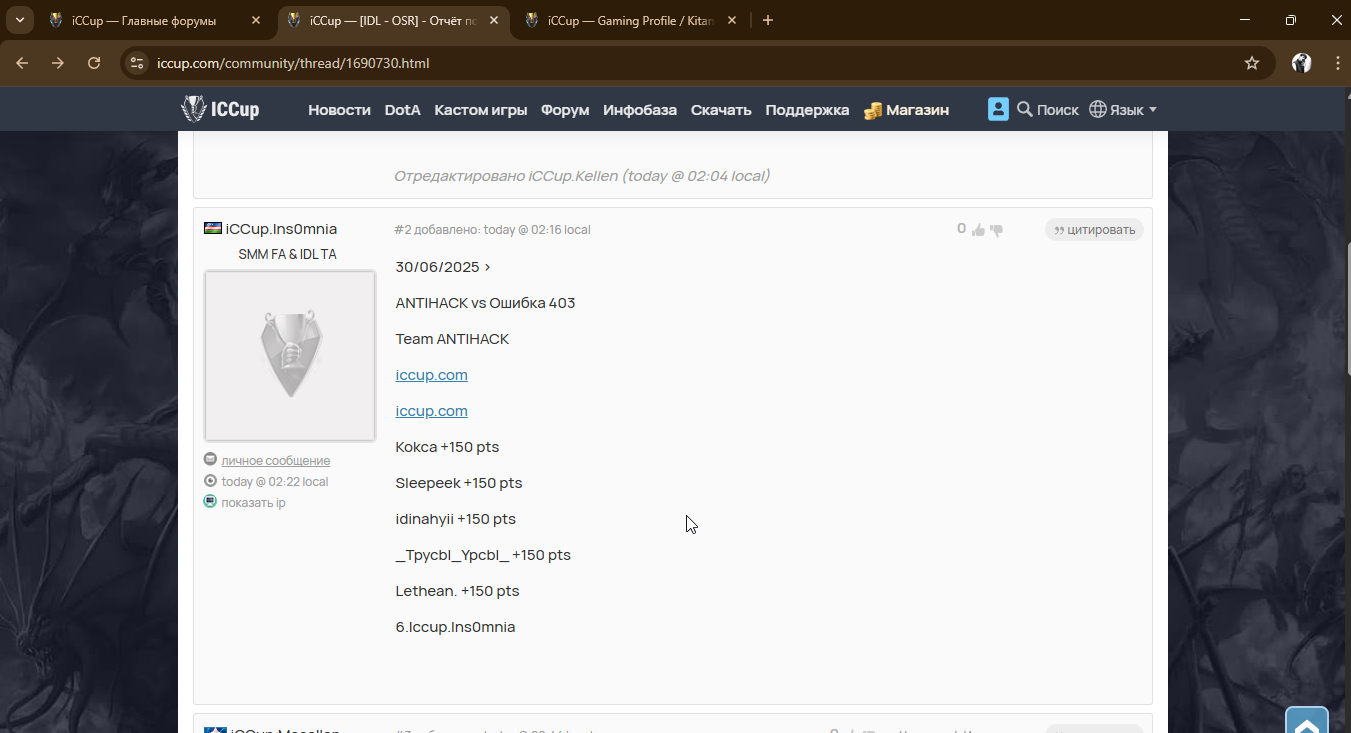Open Поддержка in the navigation bar
This screenshot has height=733, width=1351.
pyautogui.click(x=807, y=110)
